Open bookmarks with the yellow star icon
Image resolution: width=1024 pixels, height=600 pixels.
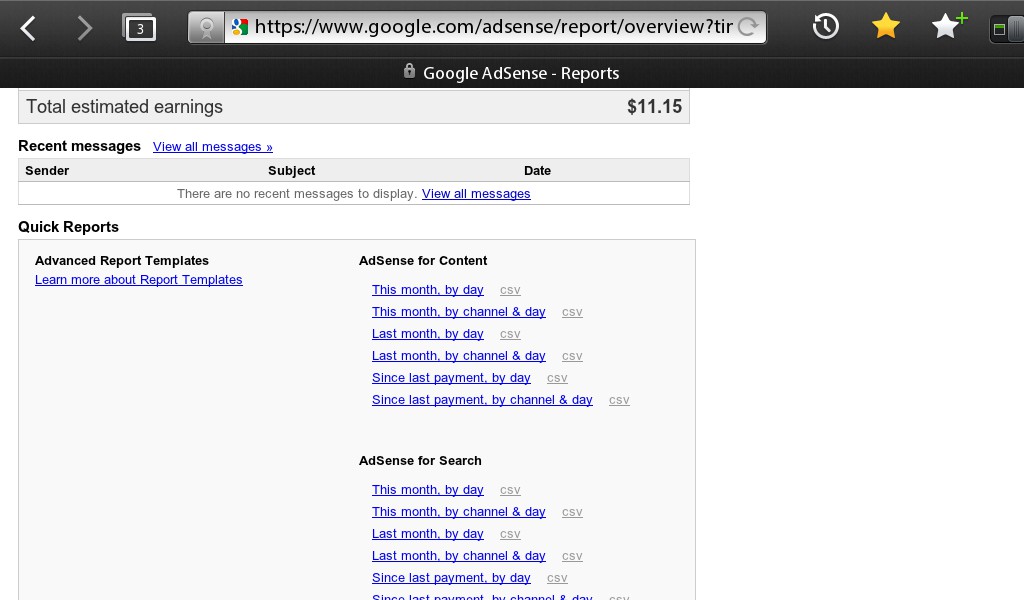pos(886,27)
